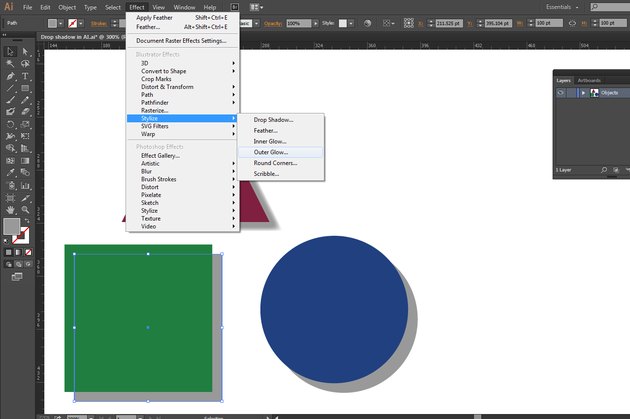630x419 pixels.
Task: Select the Paintbrush tool
Action: 10,100
